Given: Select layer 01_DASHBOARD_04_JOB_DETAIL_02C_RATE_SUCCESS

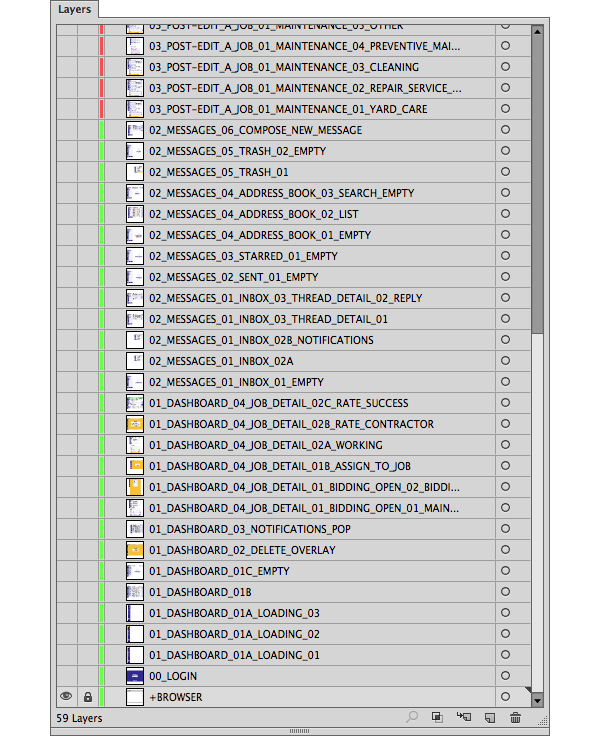Looking at the screenshot, I should pos(278,403).
